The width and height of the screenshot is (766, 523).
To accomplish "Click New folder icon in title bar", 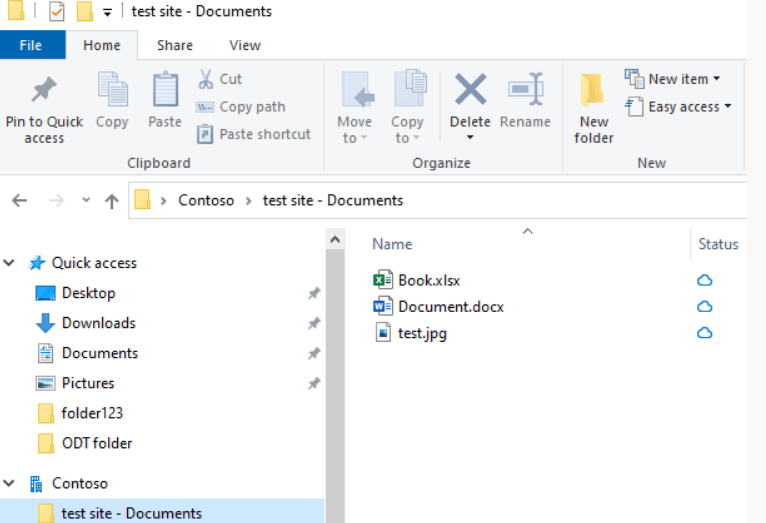I will [85, 11].
